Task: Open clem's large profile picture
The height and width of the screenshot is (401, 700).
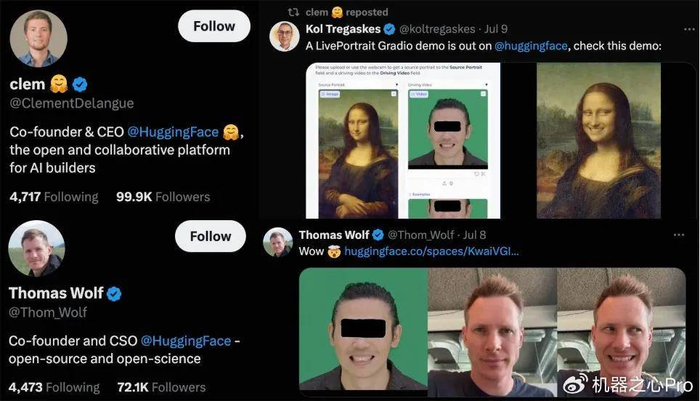Action: pyautogui.click(x=38, y=38)
